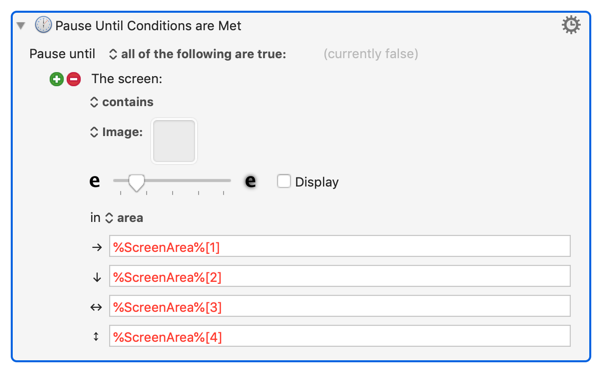Click the blurry 'e' icon right of the slider

point(250,181)
